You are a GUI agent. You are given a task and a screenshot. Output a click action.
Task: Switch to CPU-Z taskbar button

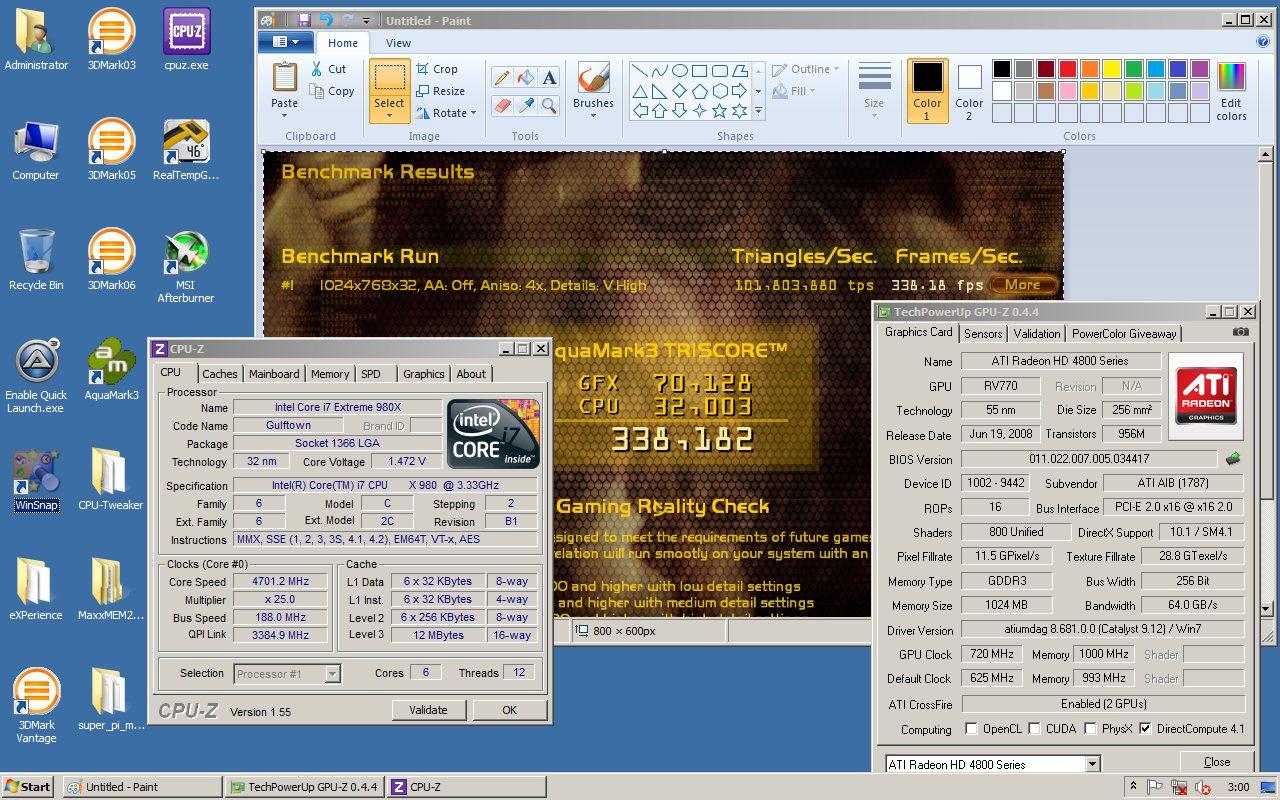pos(466,787)
